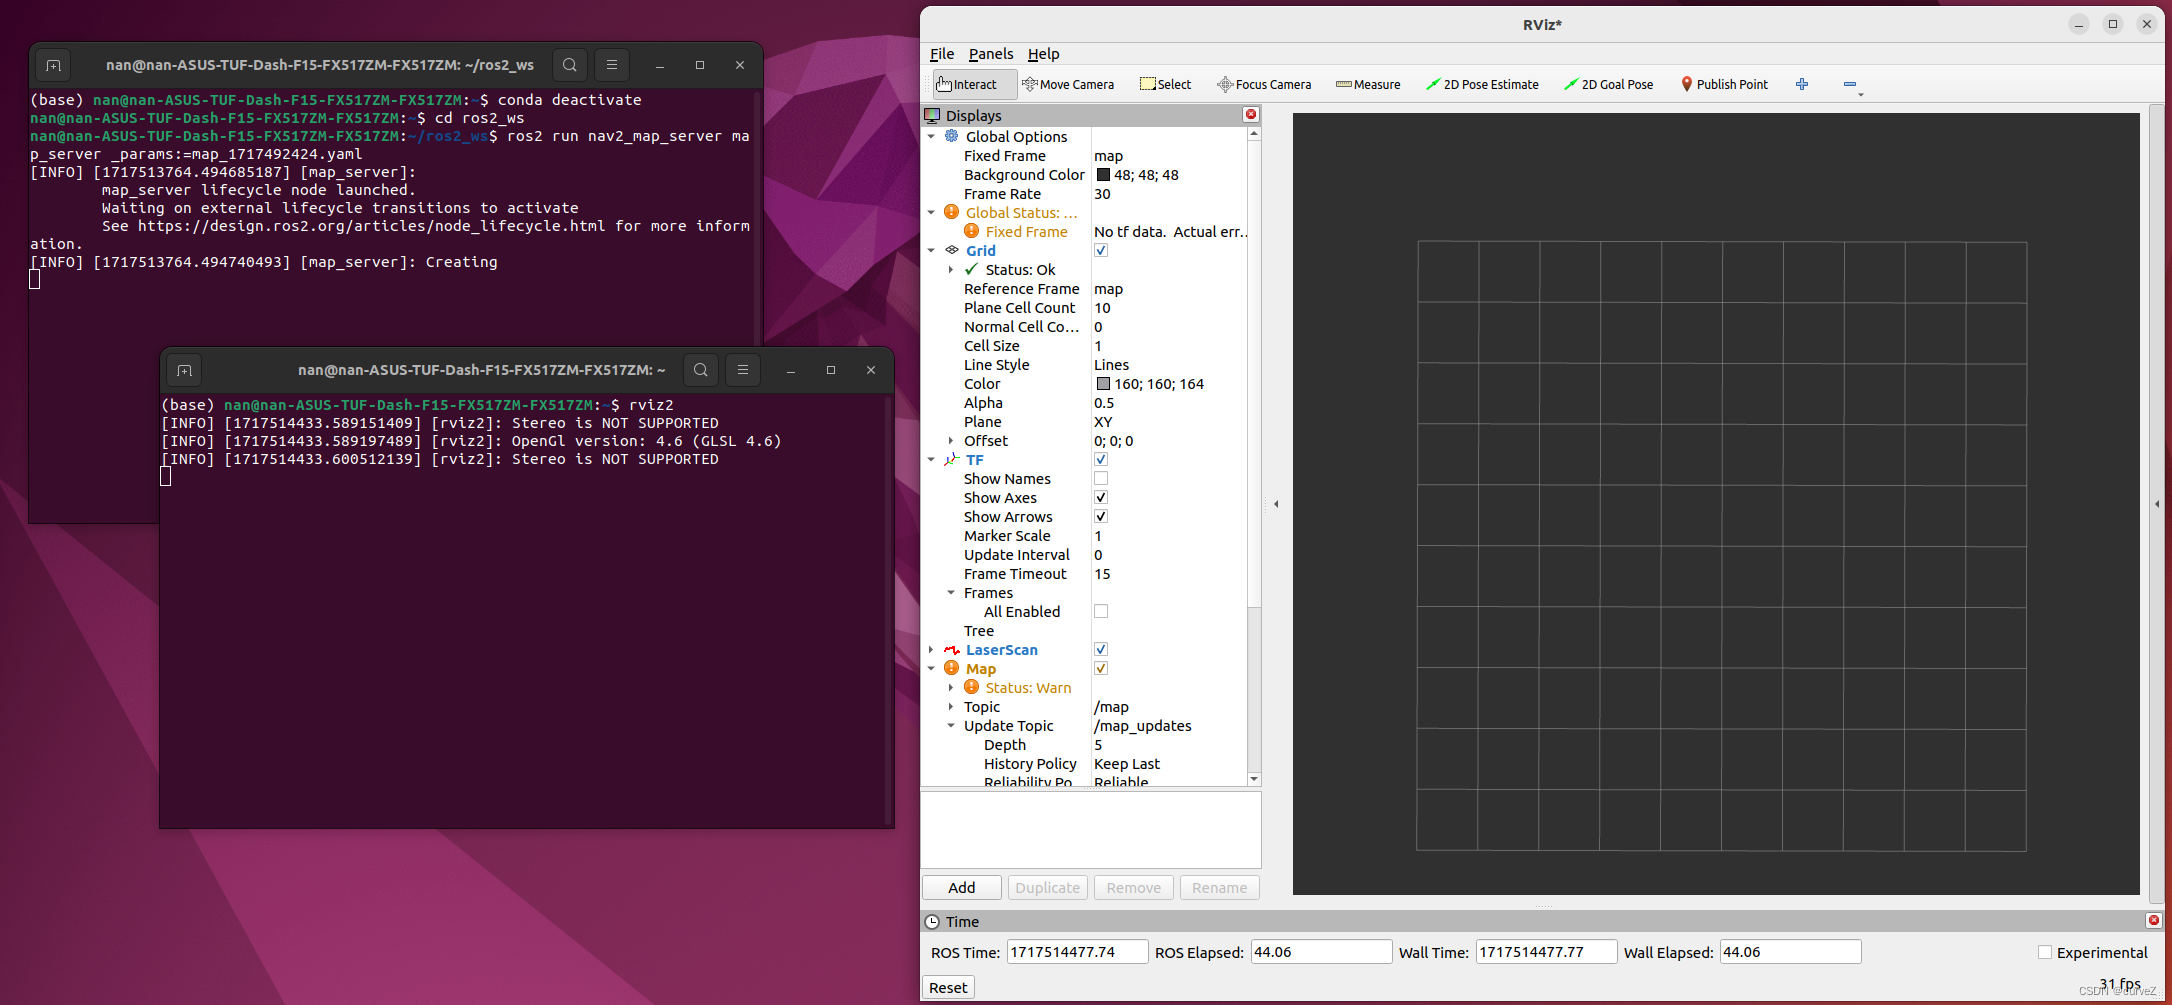Choose the Focus Camera tool
2172x1005 pixels.
pyautogui.click(x=1264, y=84)
